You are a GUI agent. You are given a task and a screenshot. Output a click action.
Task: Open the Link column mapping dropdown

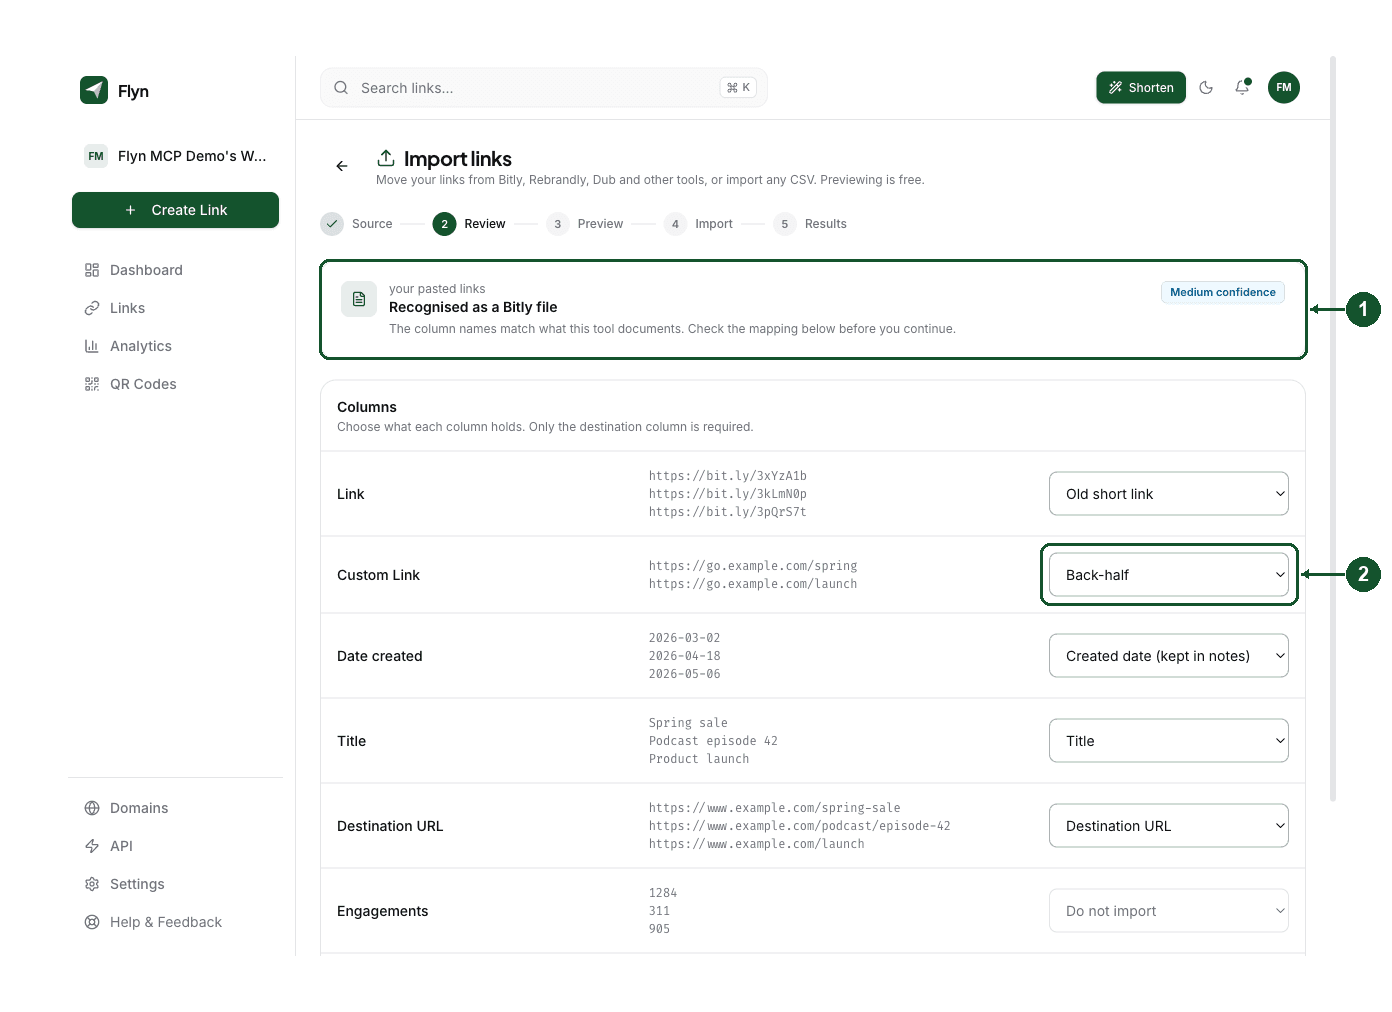(1169, 494)
